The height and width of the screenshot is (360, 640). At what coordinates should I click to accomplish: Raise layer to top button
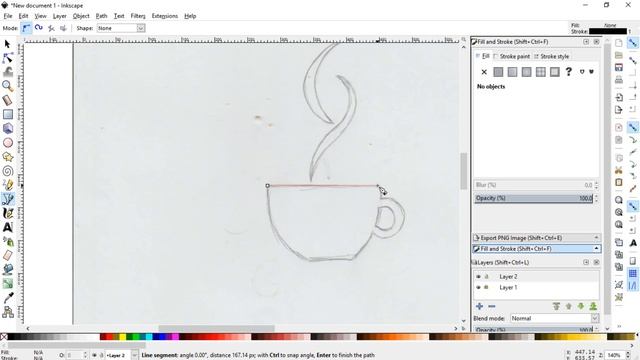556,306
